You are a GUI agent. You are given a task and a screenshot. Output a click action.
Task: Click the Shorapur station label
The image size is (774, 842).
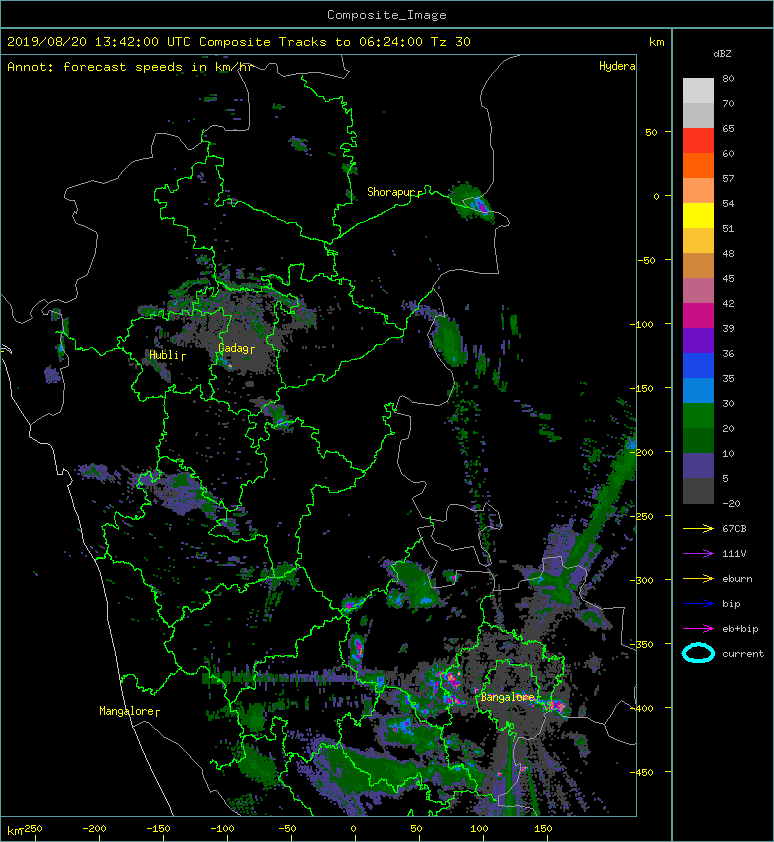392,192
